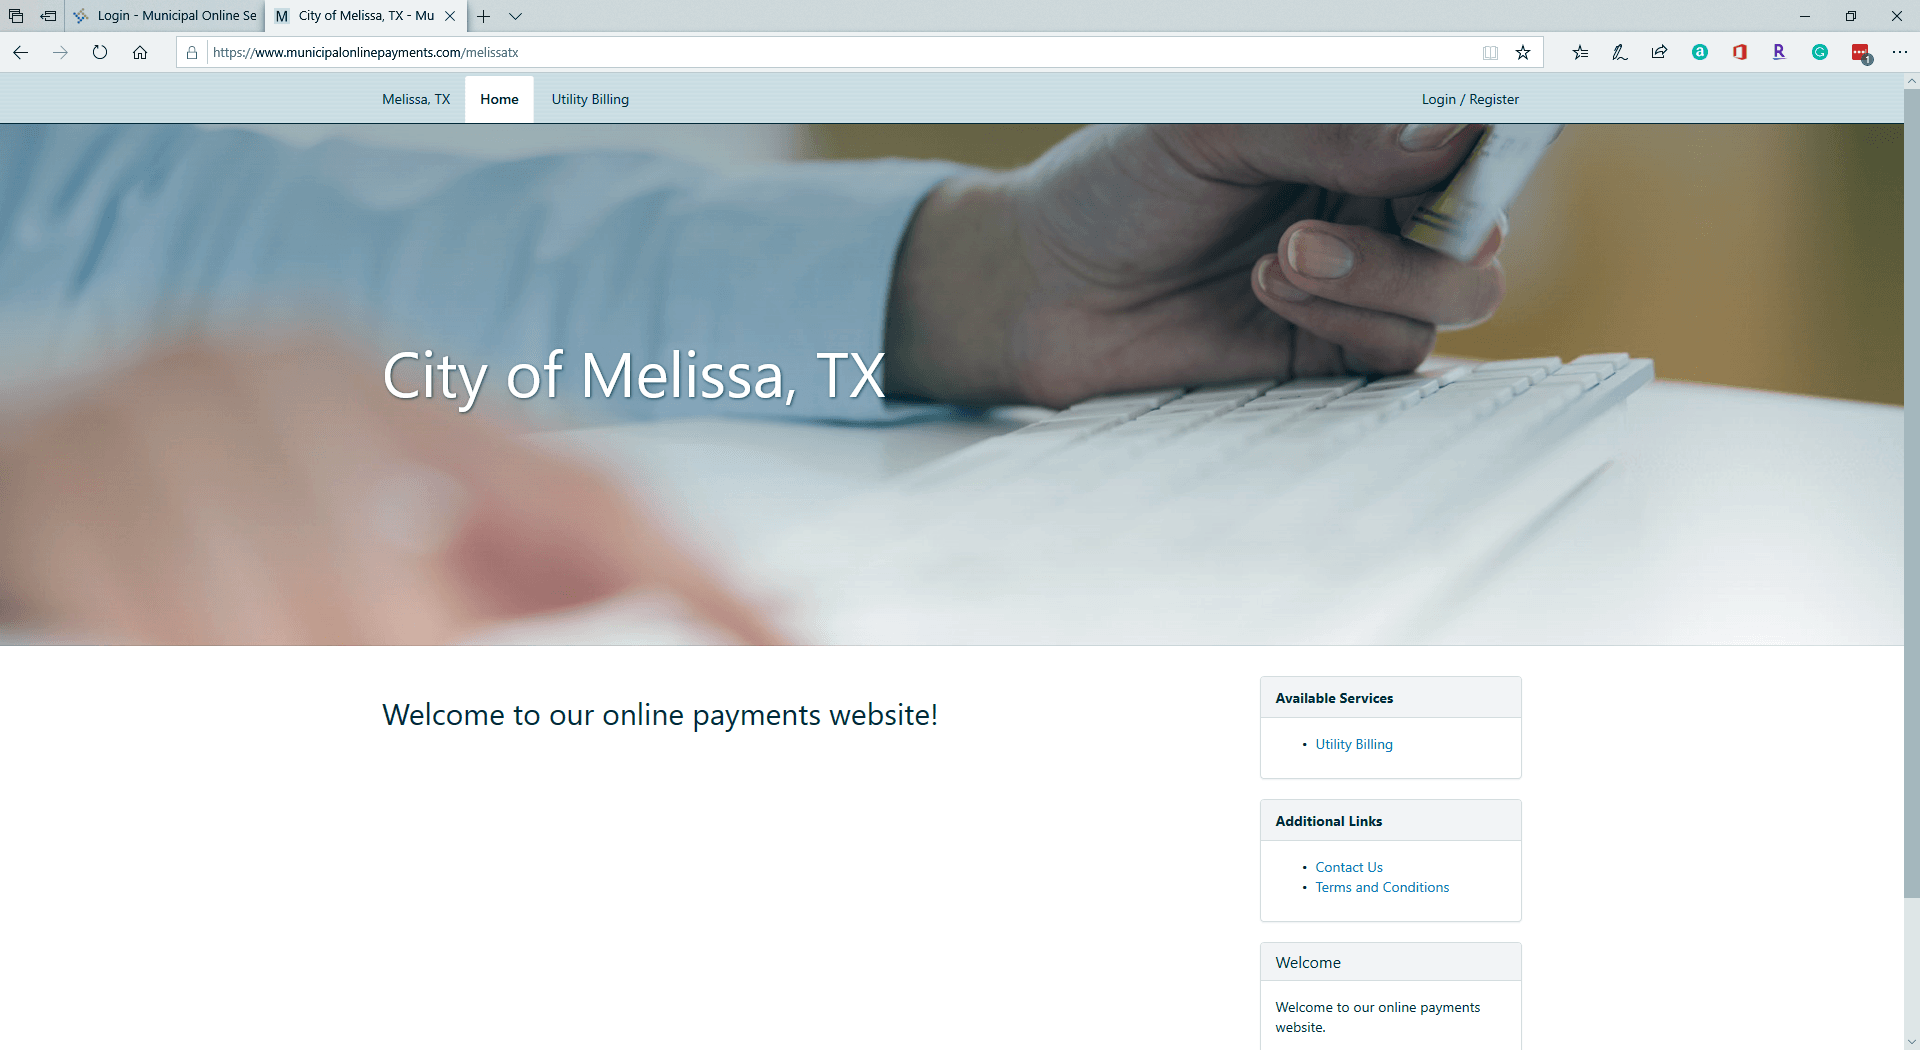Click the Login / Register link
The width and height of the screenshot is (1920, 1050).
pos(1470,99)
